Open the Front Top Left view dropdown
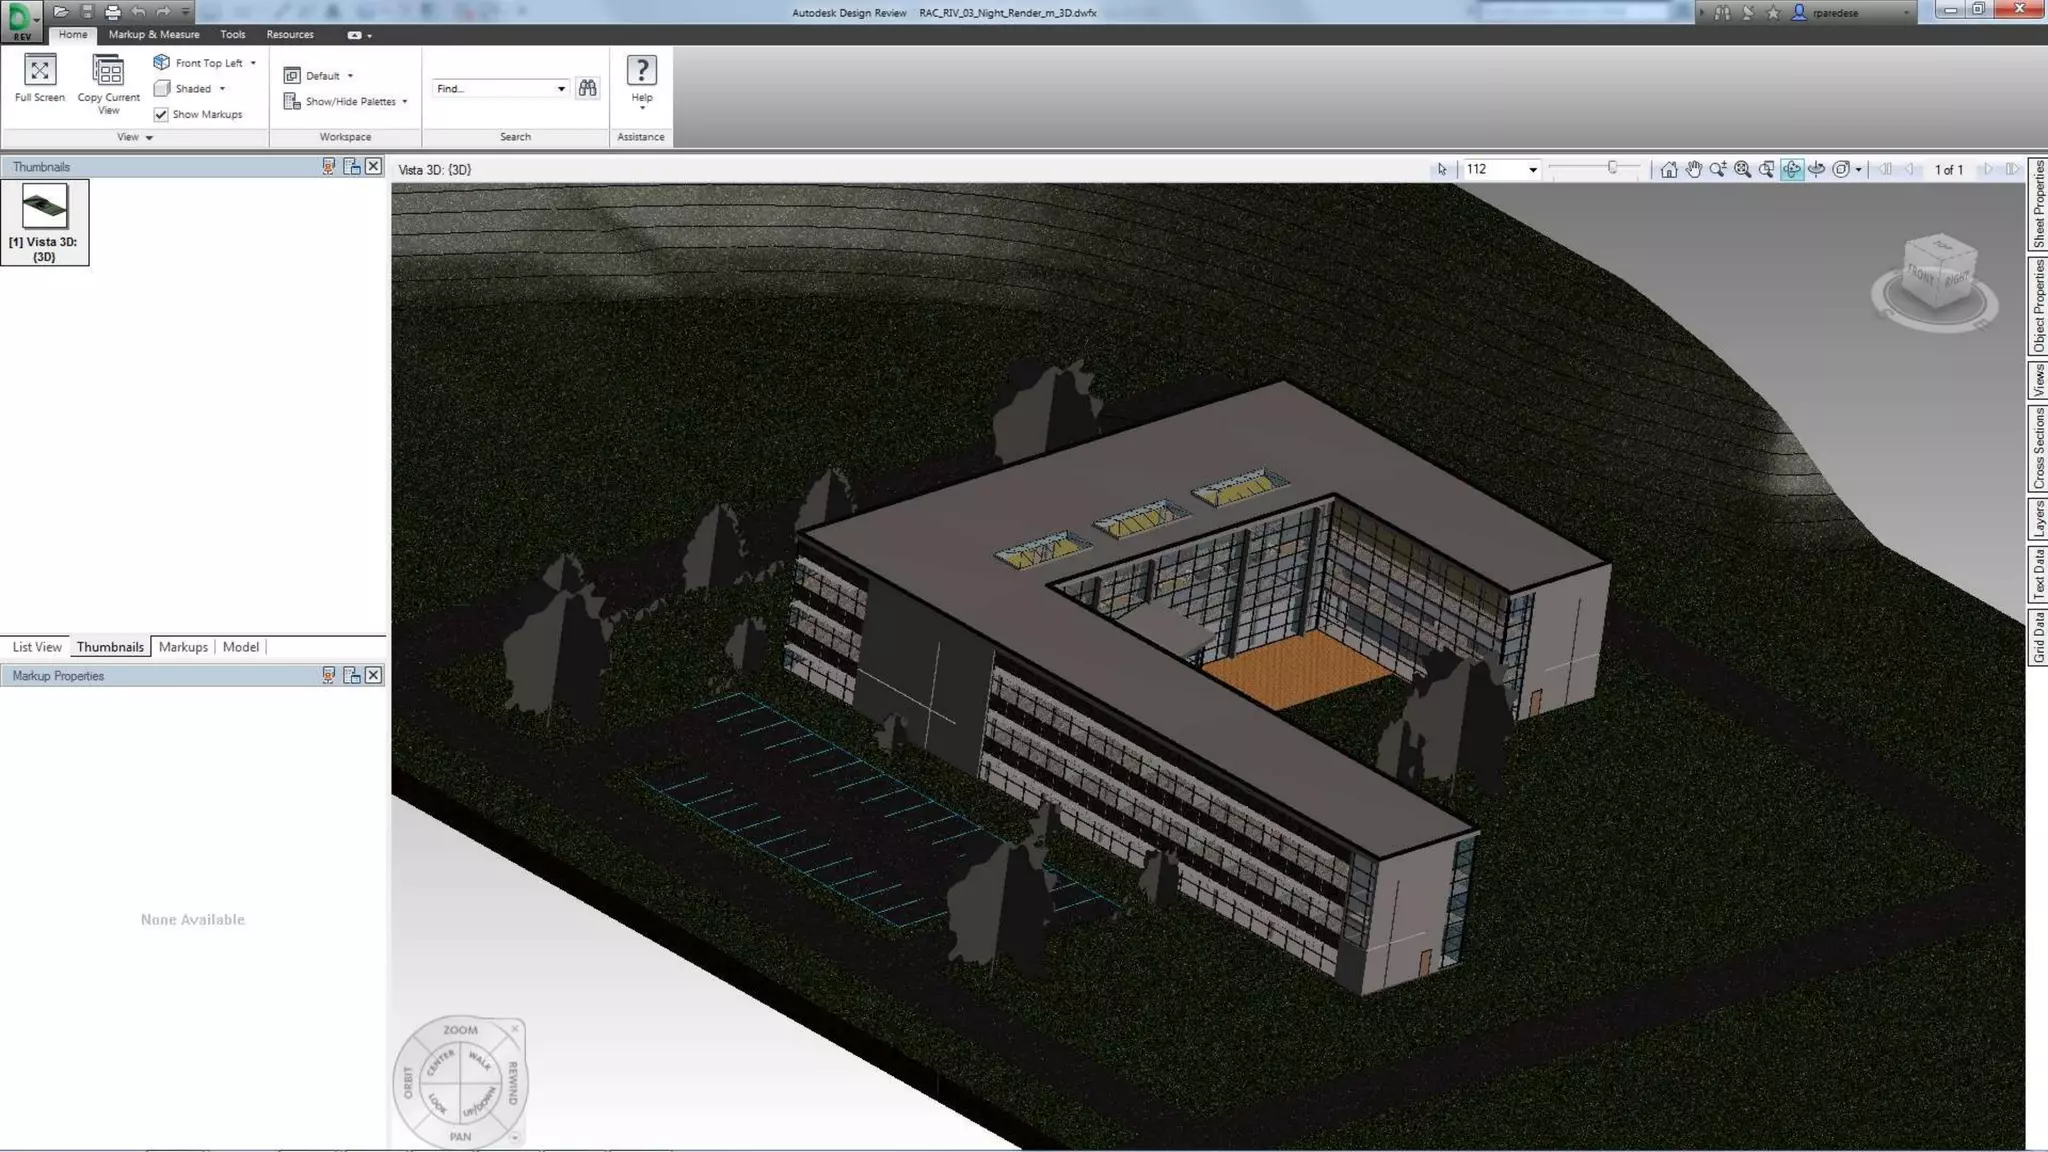The width and height of the screenshot is (2048, 1152). pos(253,62)
